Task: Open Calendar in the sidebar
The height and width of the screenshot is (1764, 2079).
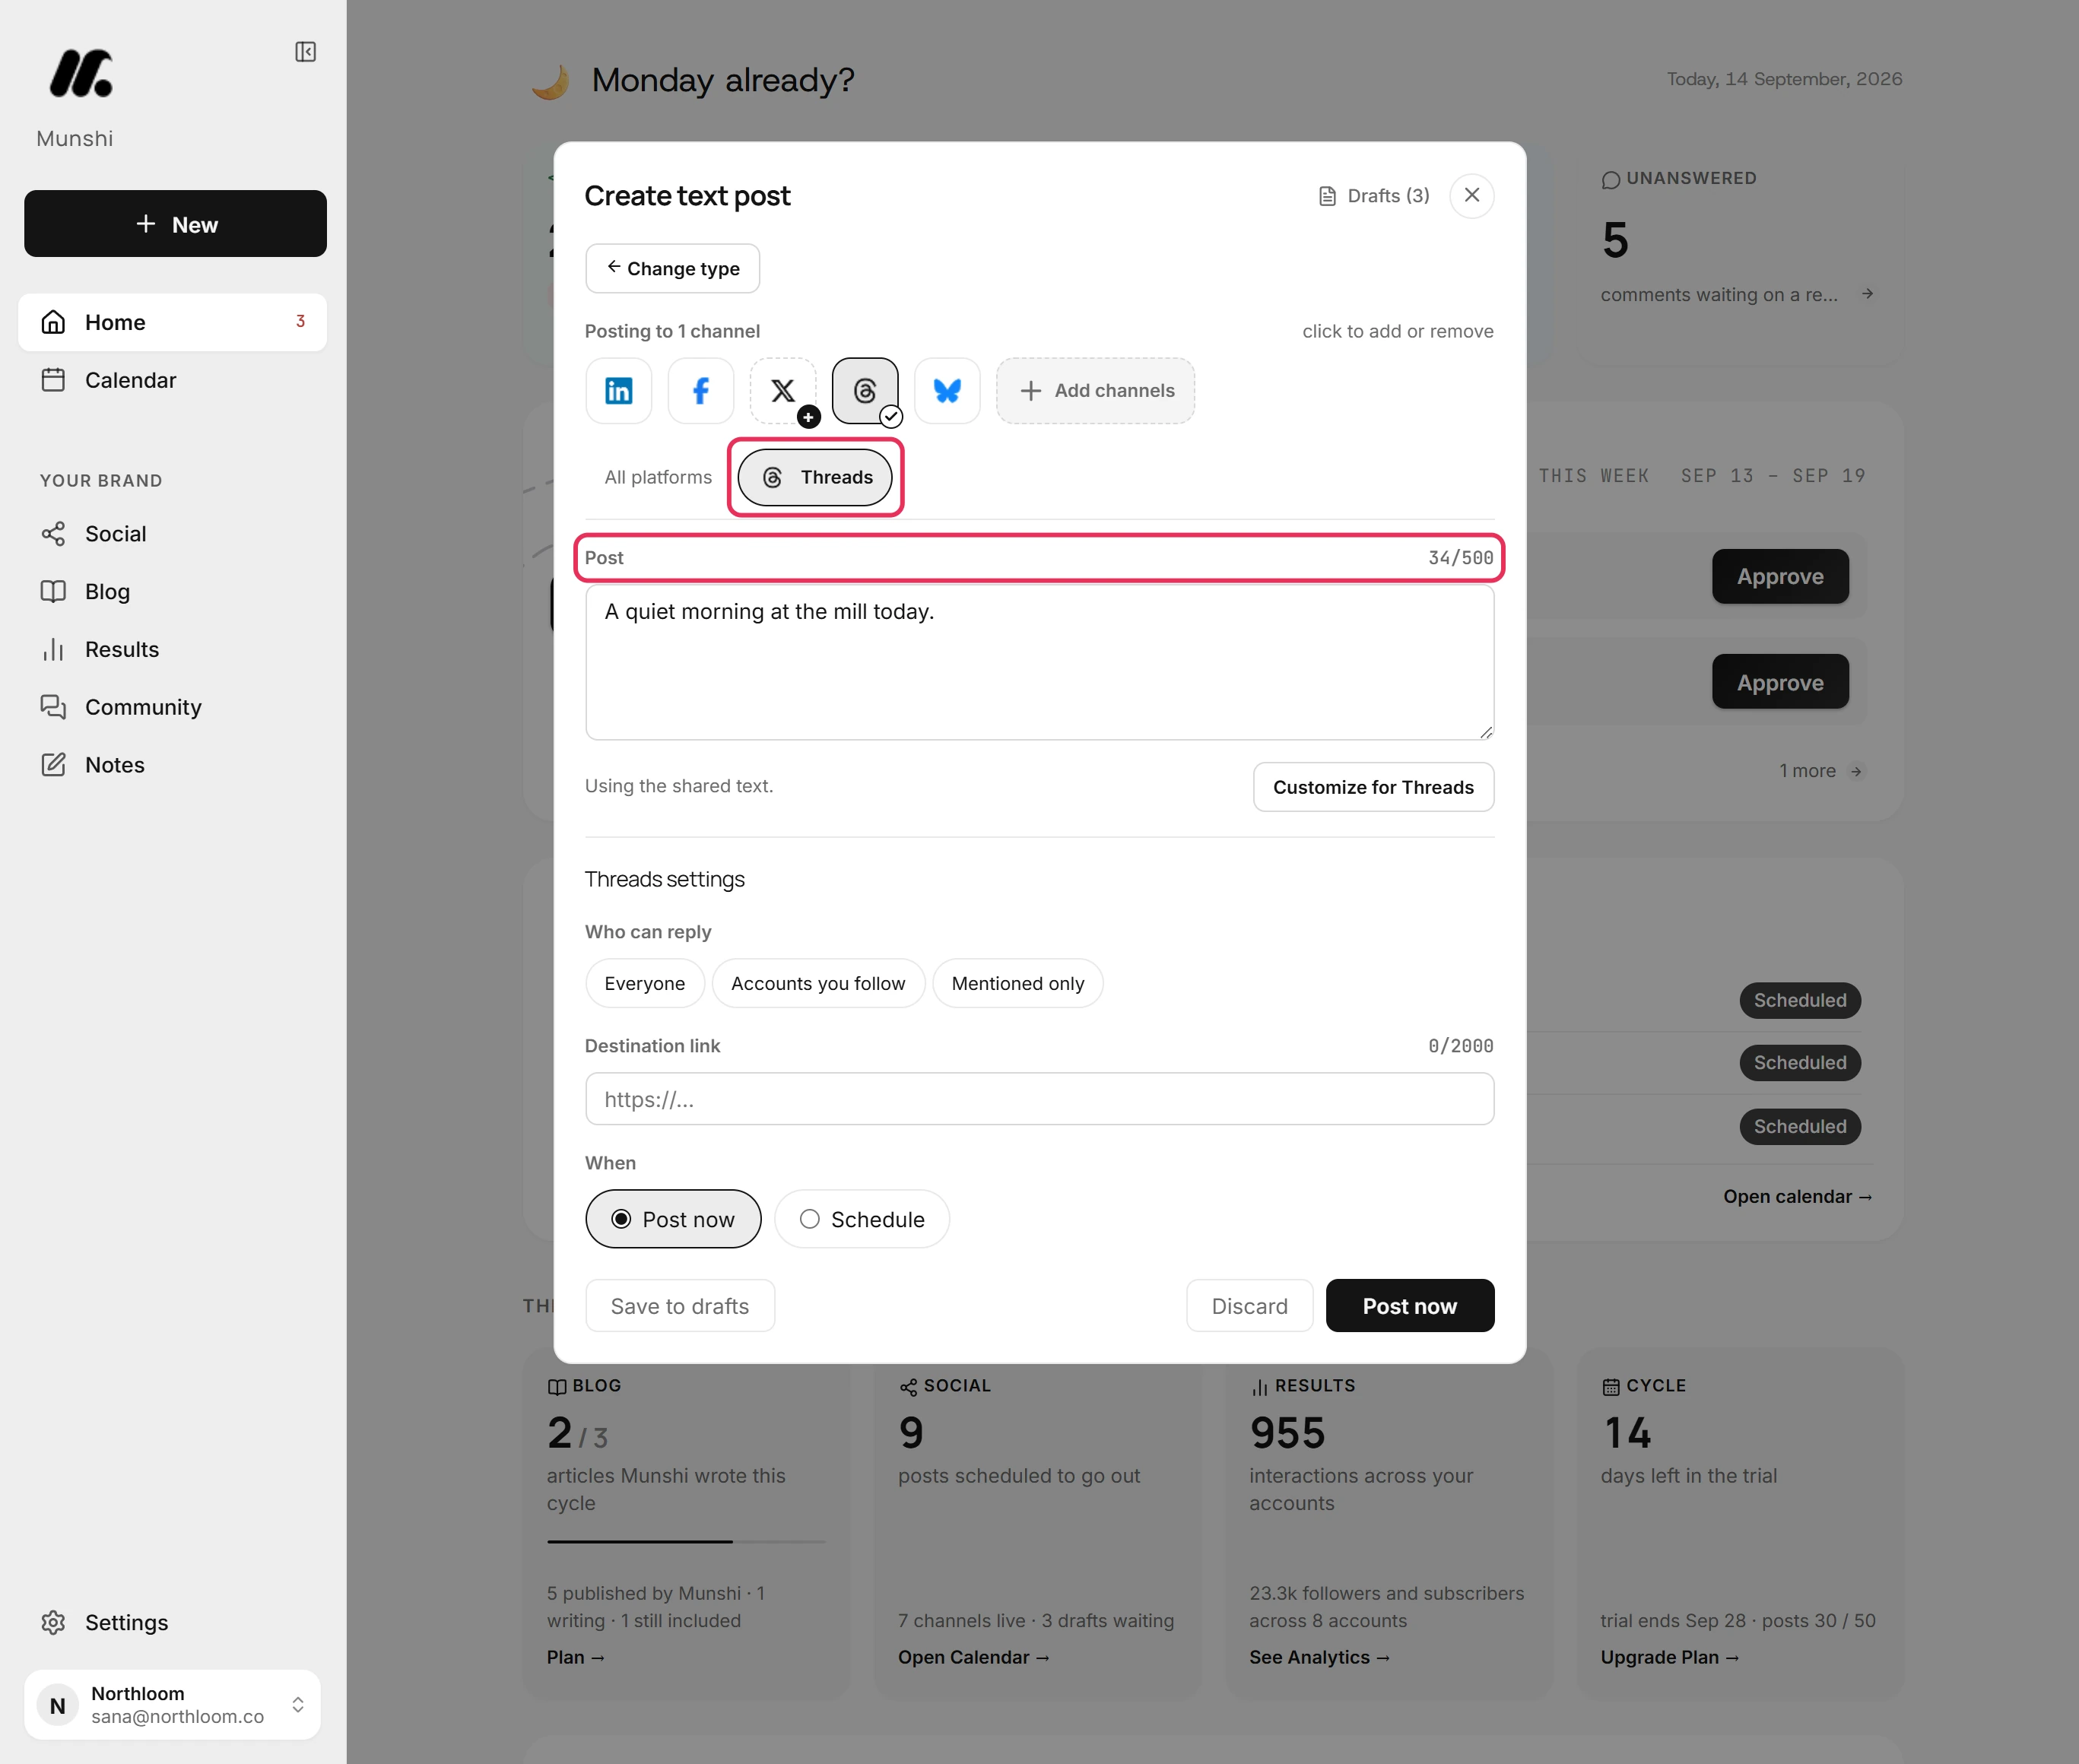Action: click(172, 380)
